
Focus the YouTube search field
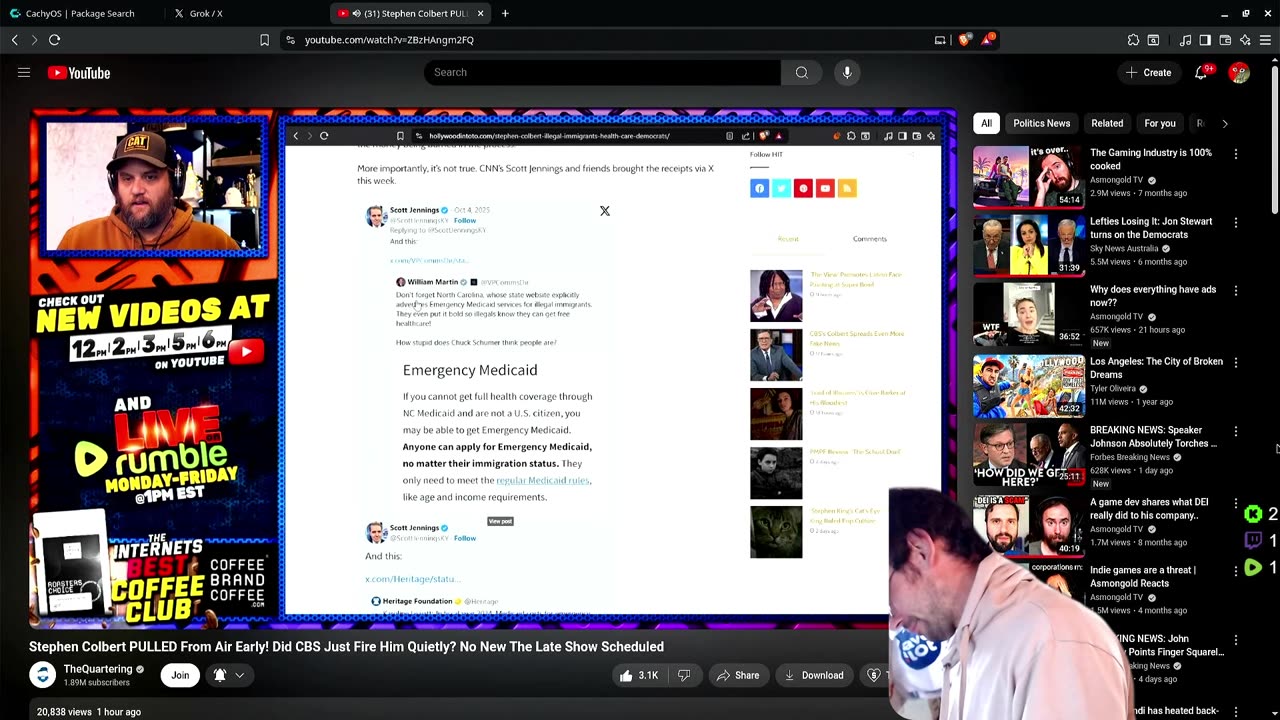(602, 72)
